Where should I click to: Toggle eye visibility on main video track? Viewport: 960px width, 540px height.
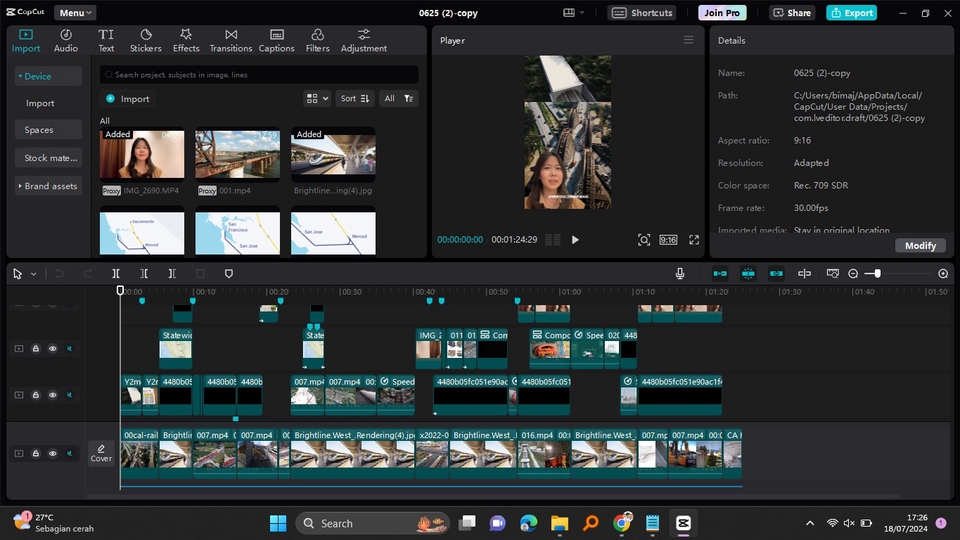tap(53, 454)
